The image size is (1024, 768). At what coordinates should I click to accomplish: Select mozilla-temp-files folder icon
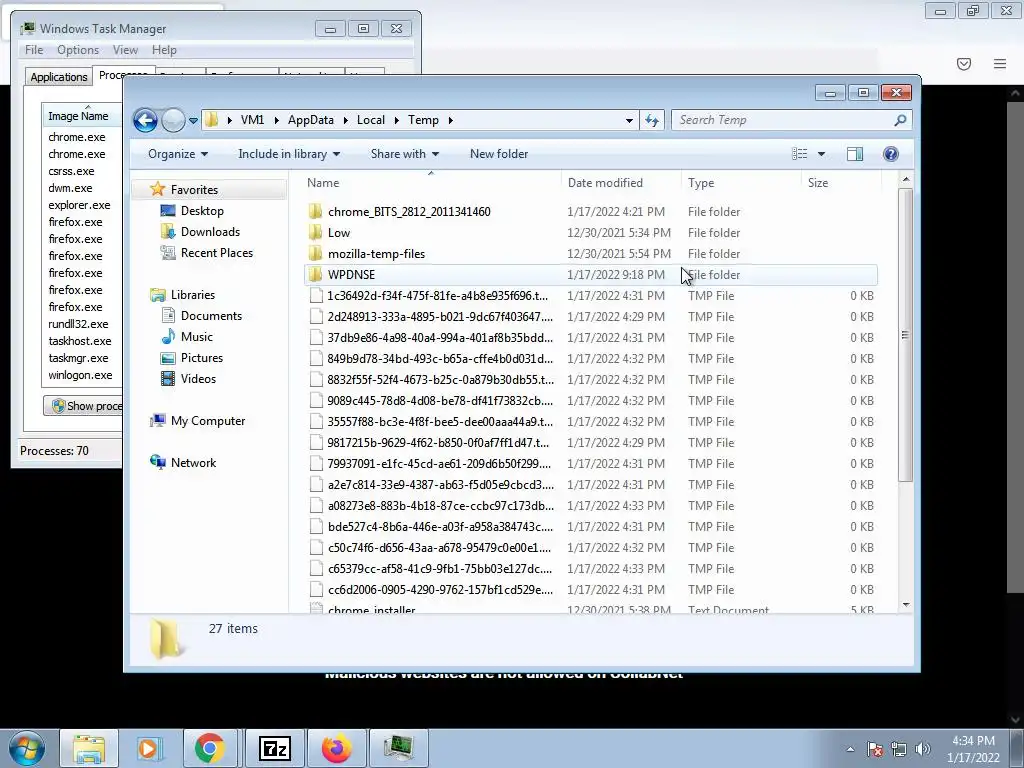(x=315, y=253)
